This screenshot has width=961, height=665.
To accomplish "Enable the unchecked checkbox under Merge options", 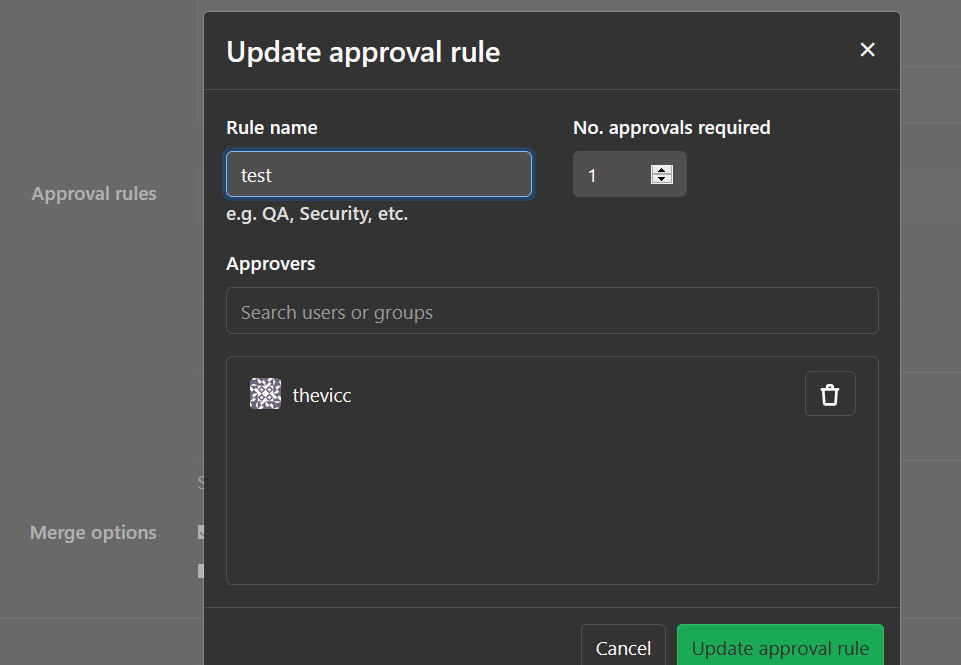I will [x=201, y=571].
